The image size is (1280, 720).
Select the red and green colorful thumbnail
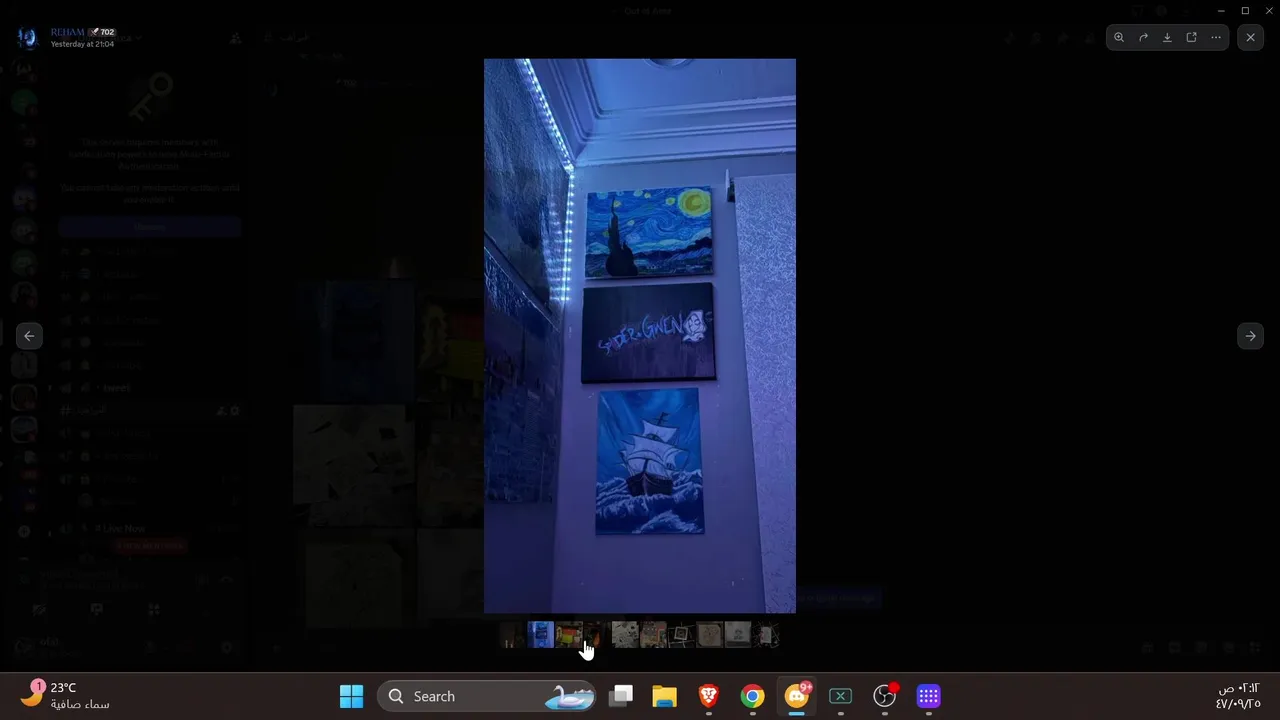point(569,634)
